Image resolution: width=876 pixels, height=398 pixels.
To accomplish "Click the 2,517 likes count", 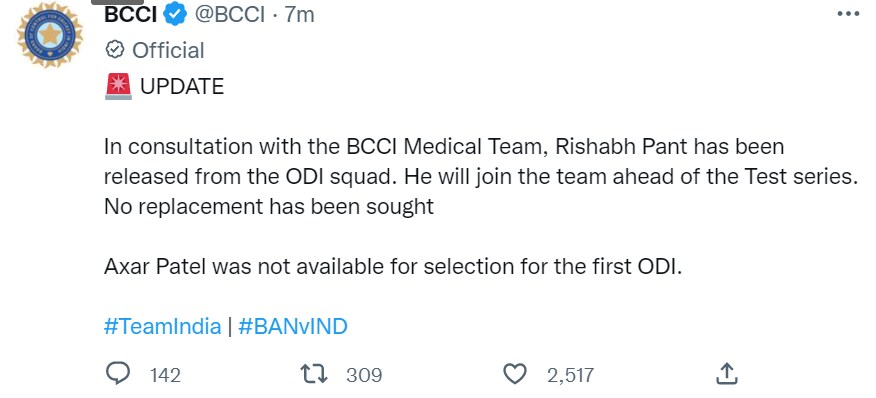I will click(570, 375).
